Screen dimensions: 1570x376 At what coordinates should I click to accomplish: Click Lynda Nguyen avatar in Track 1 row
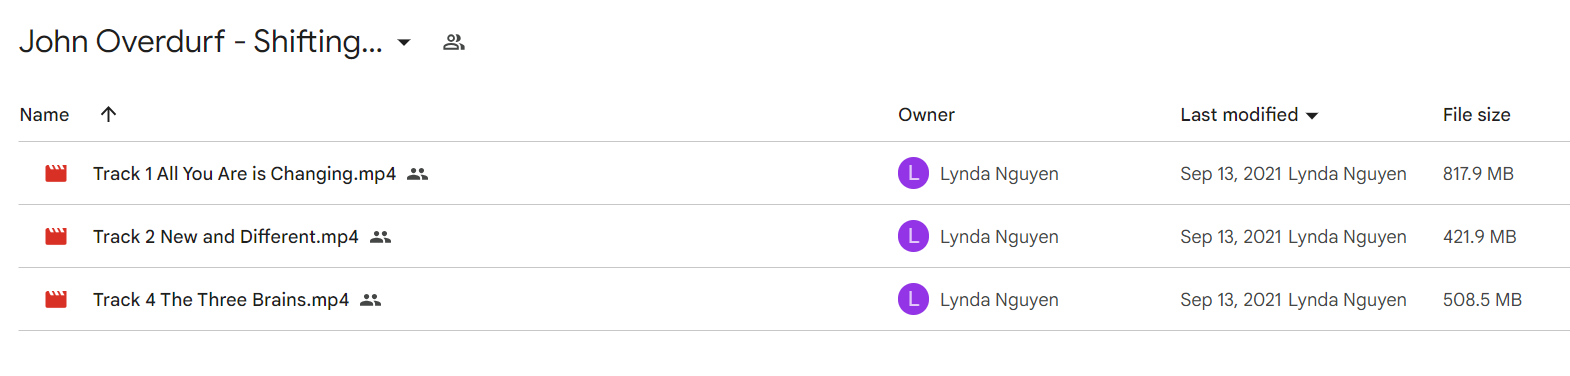pyautogui.click(x=913, y=173)
